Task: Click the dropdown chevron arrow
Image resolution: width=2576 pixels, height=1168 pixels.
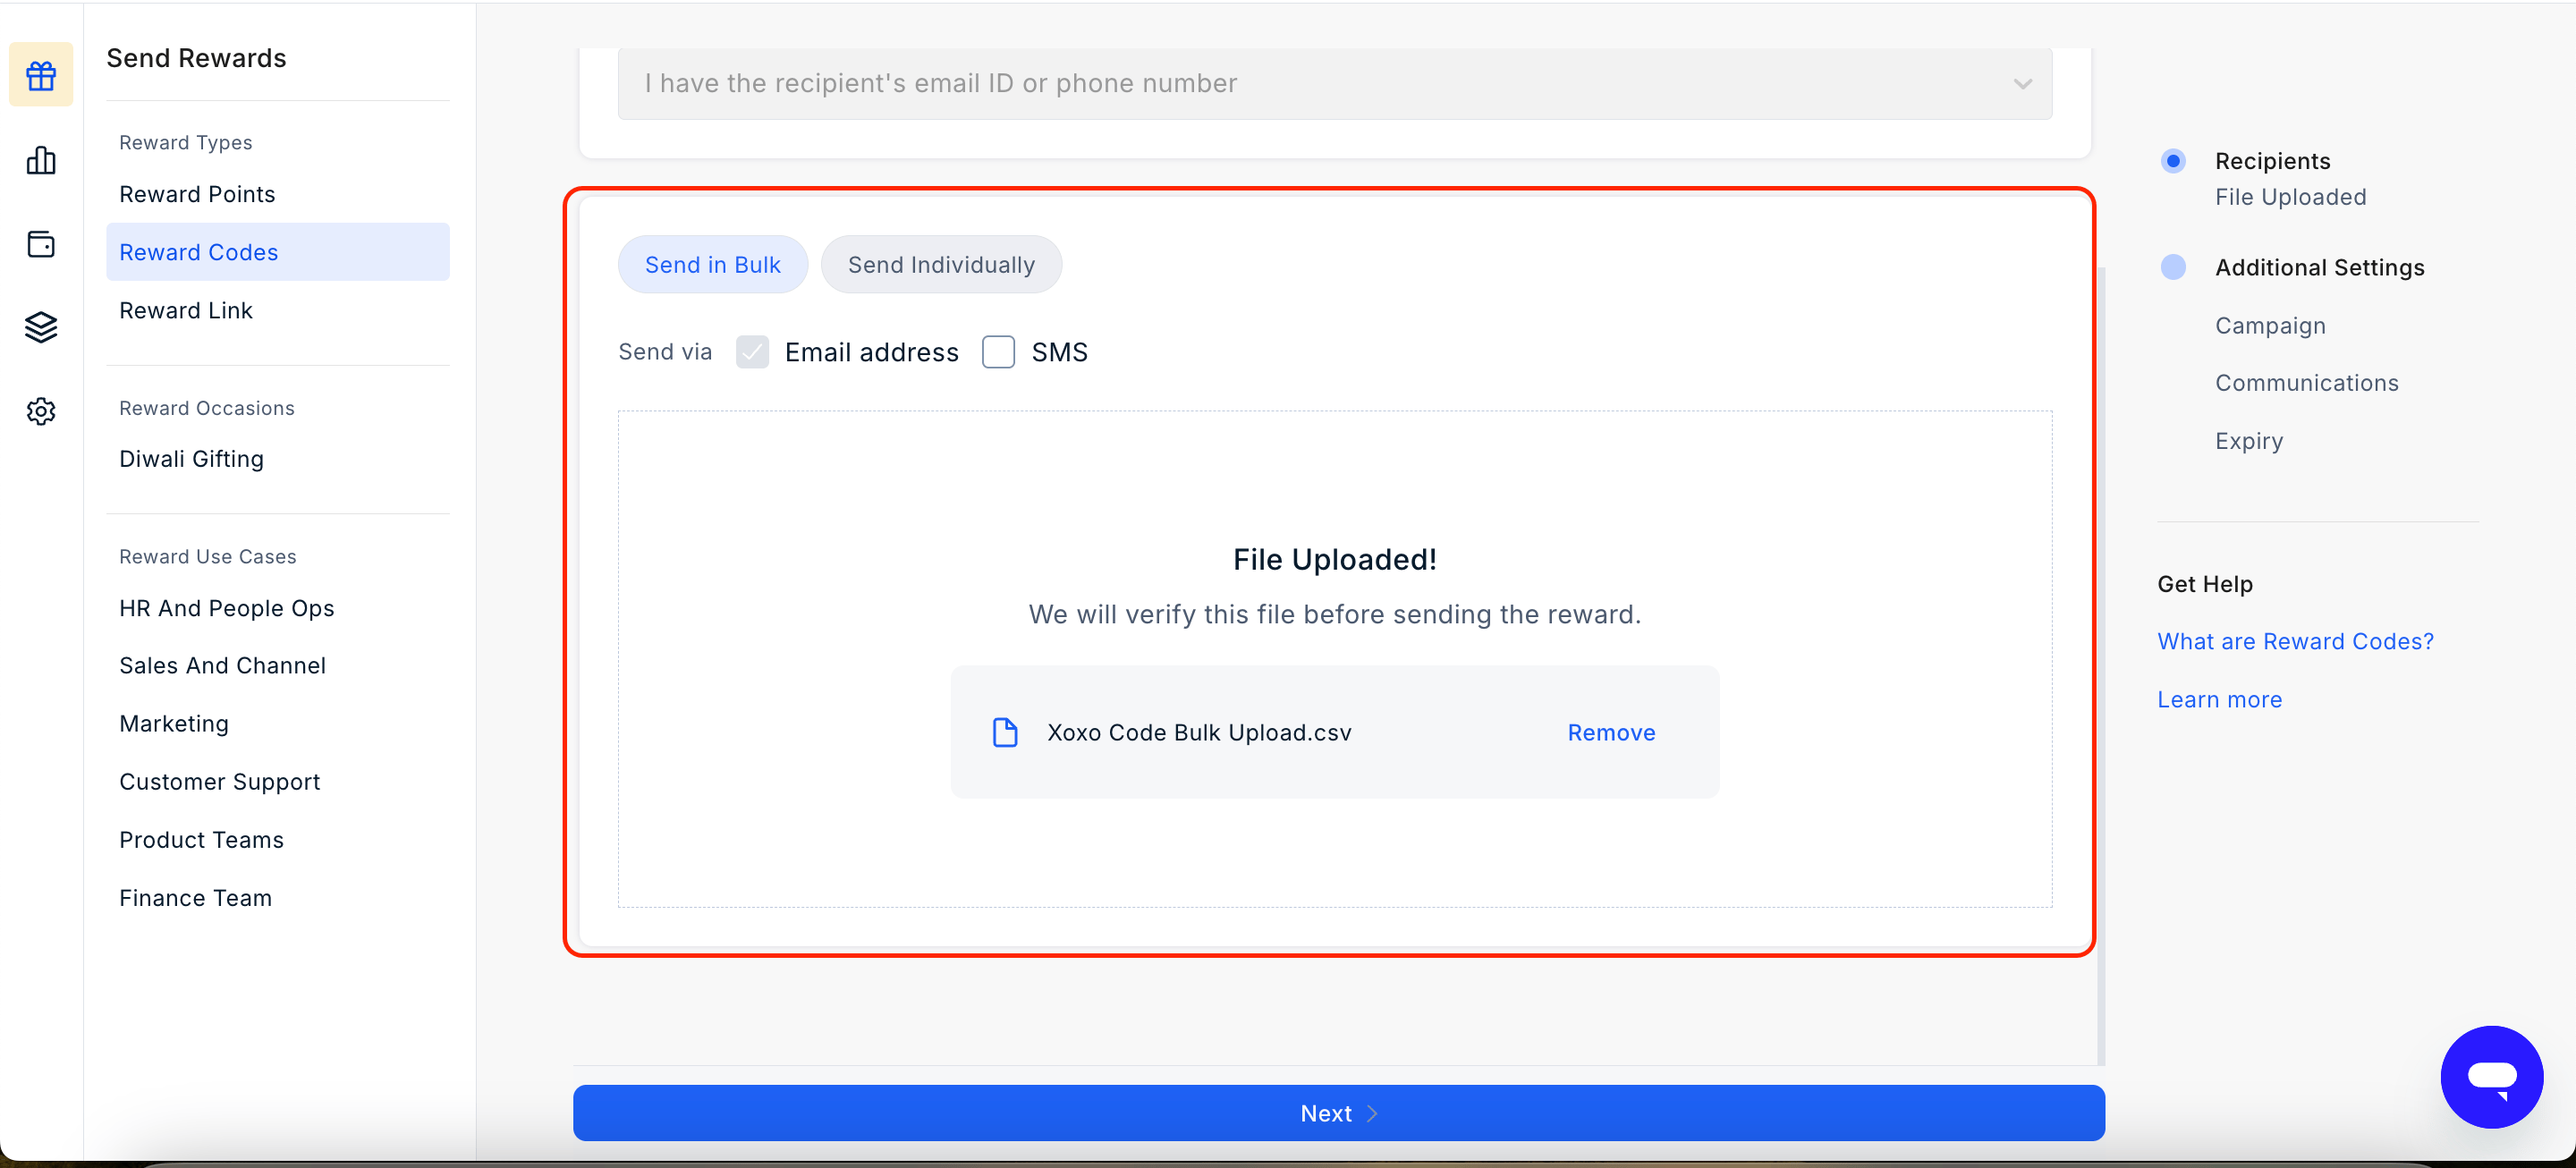Action: [2022, 84]
